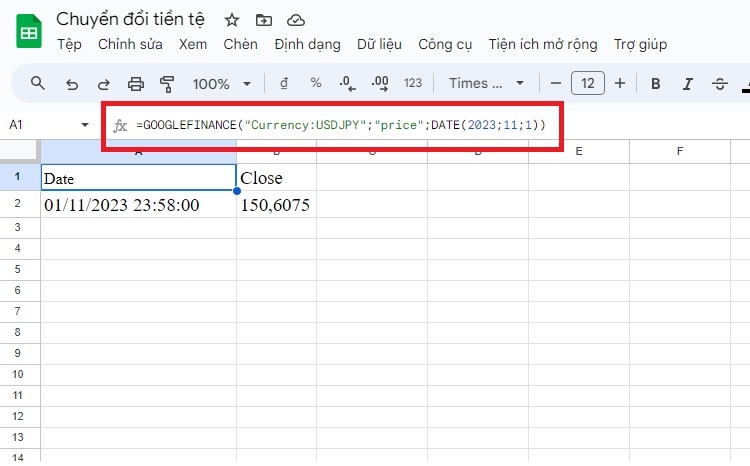This screenshot has width=750, height=466.
Task: Open the Xem menu
Action: point(193,44)
